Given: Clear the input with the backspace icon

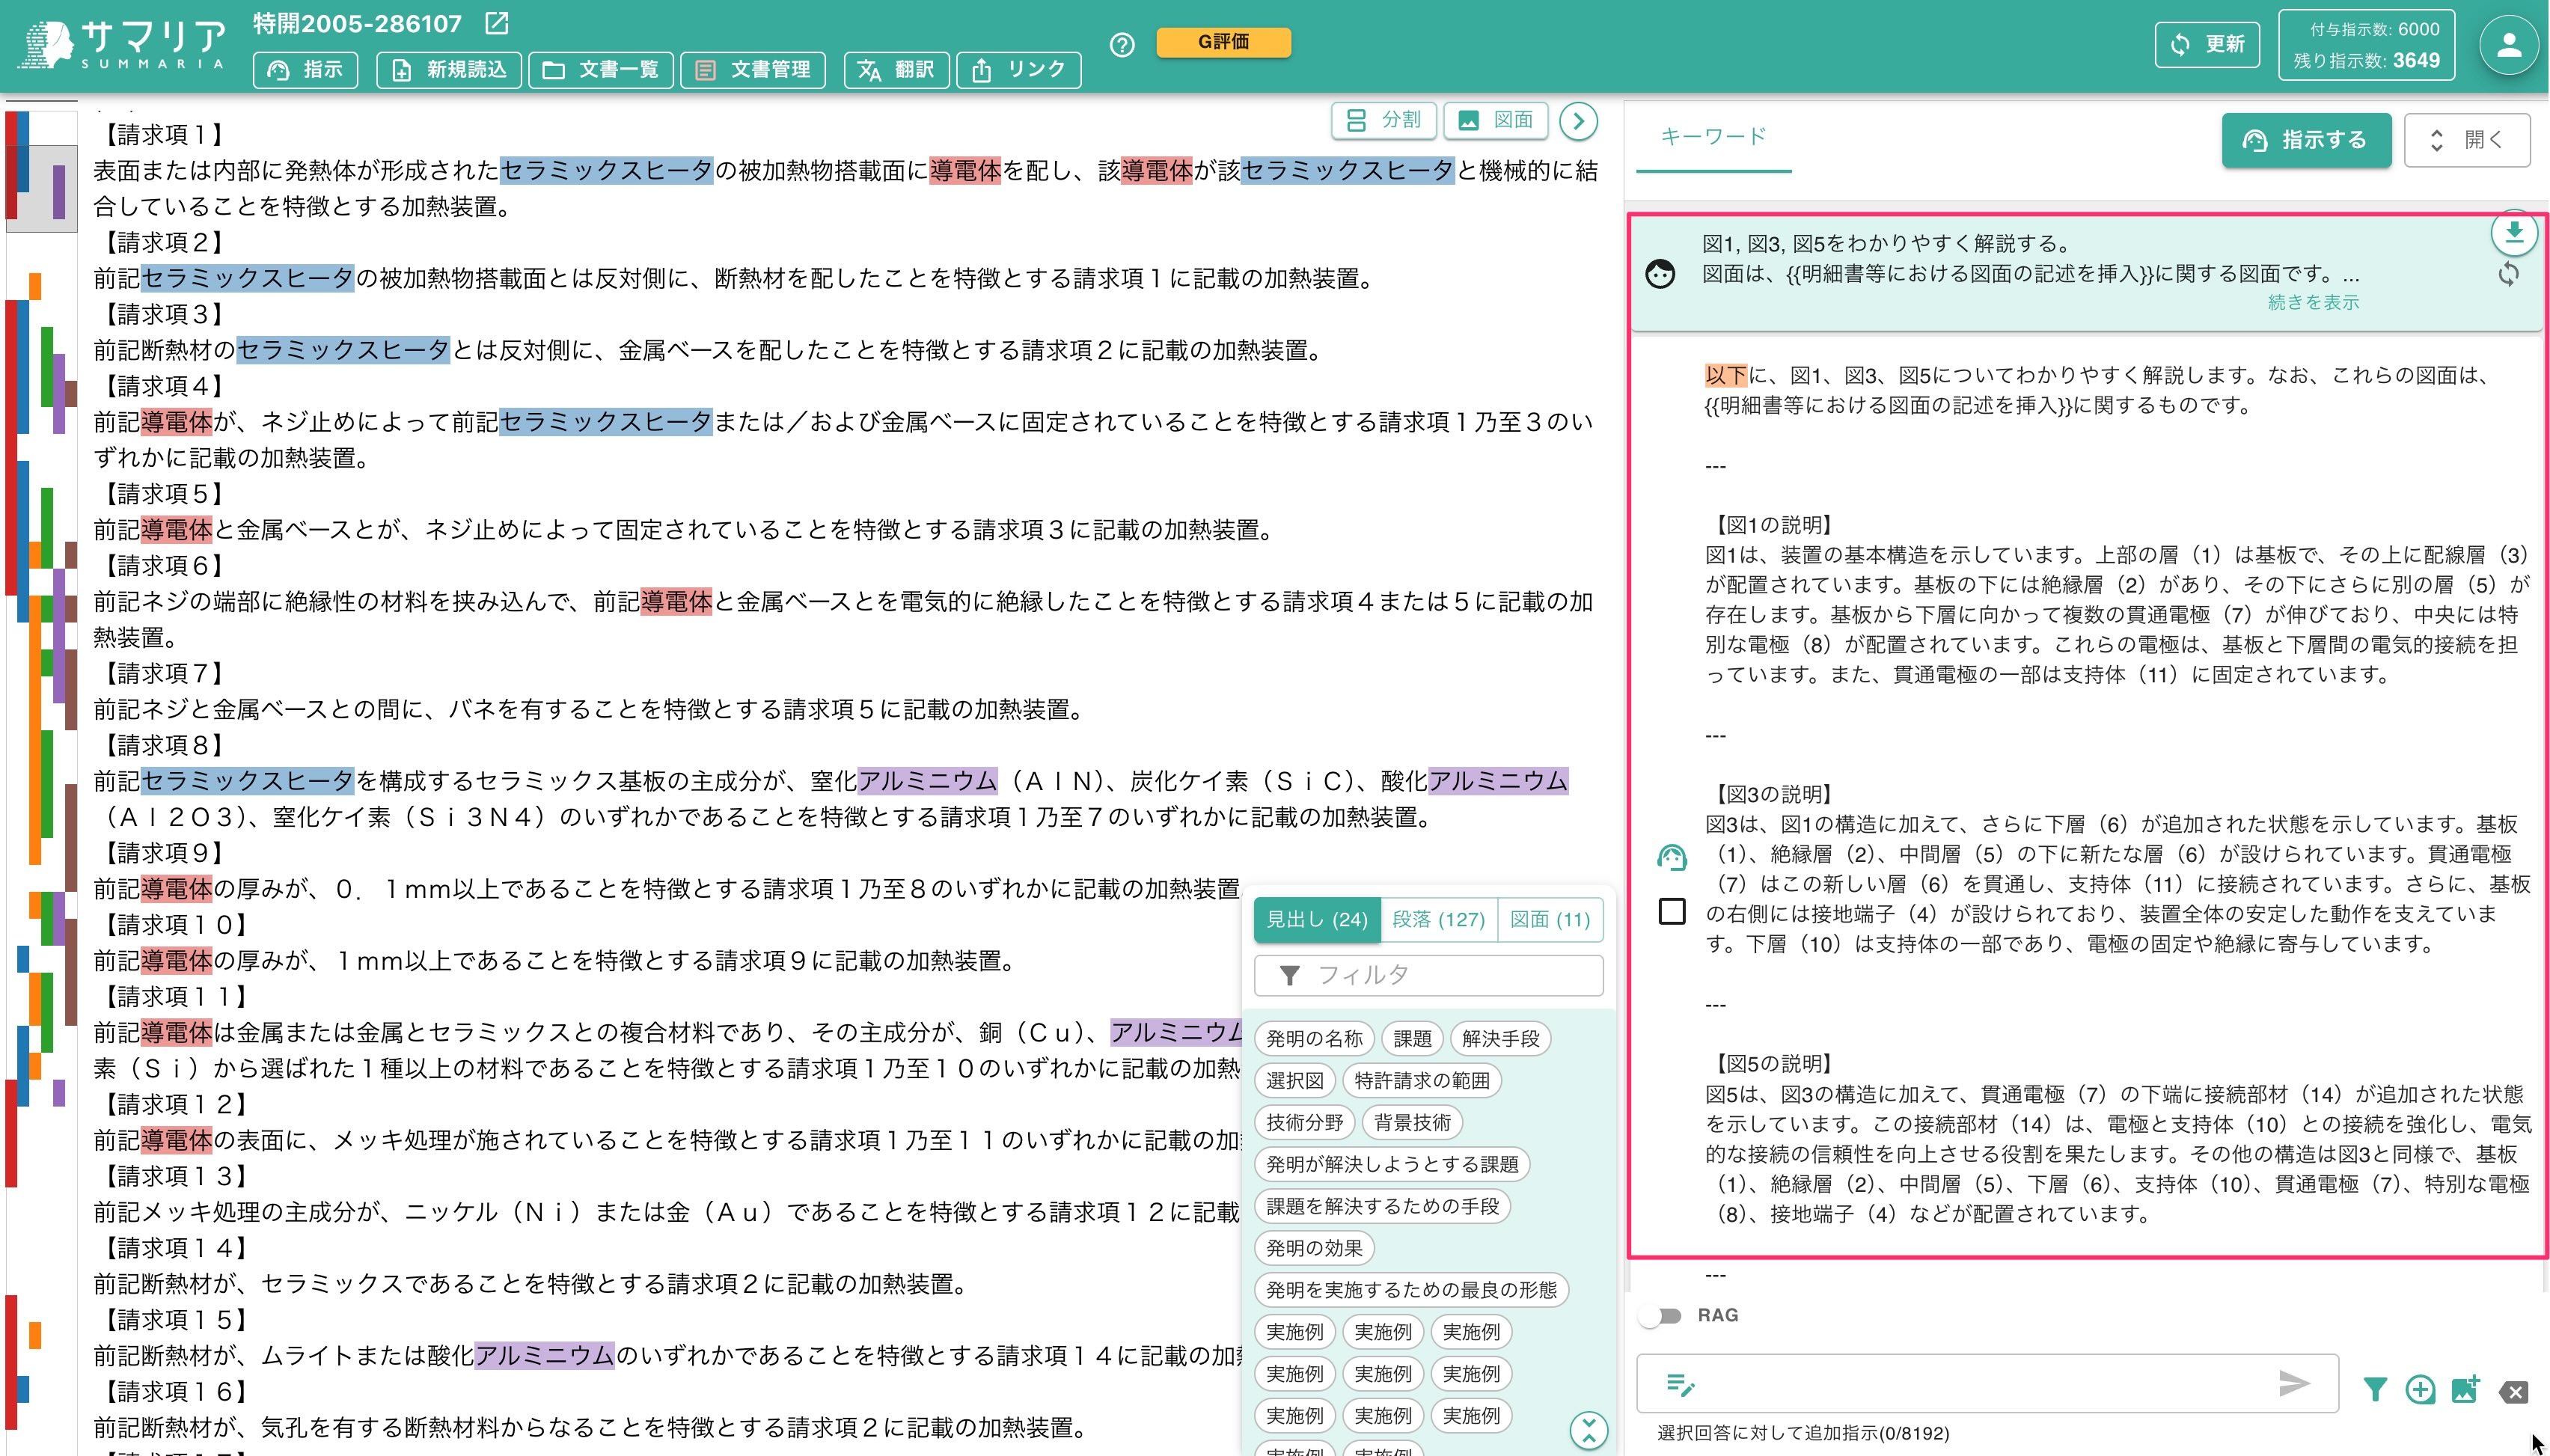Looking at the screenshot, I should point(2513,1391).
